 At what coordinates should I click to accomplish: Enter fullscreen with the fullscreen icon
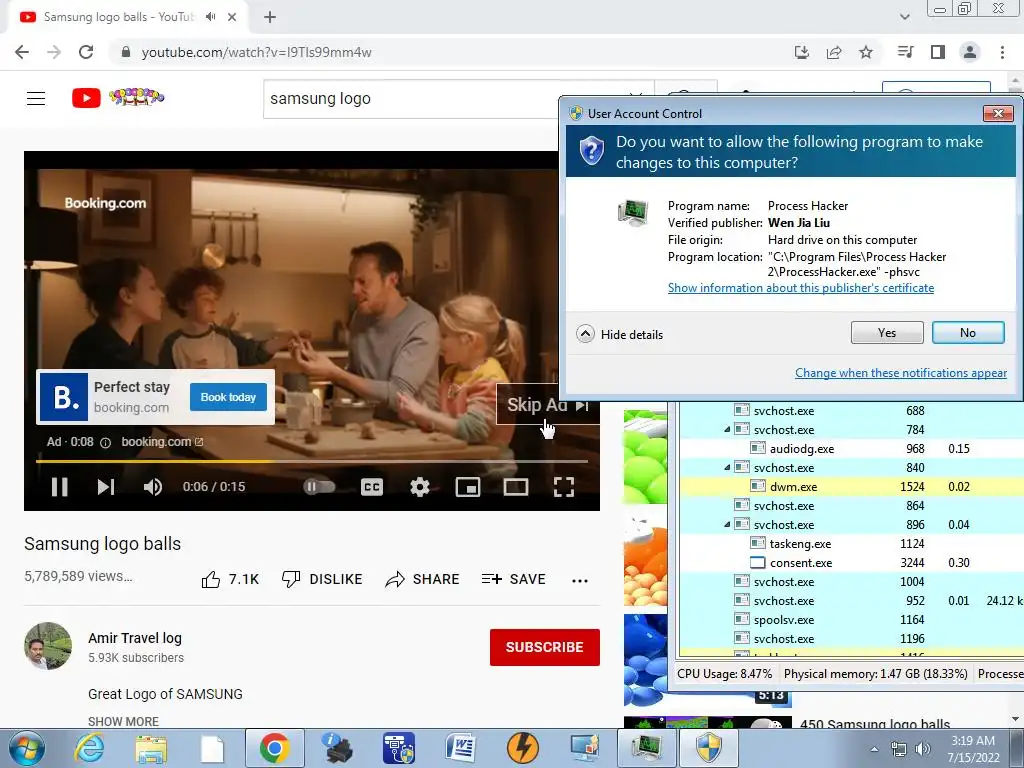pyautogui.click(x=564, y=487)
